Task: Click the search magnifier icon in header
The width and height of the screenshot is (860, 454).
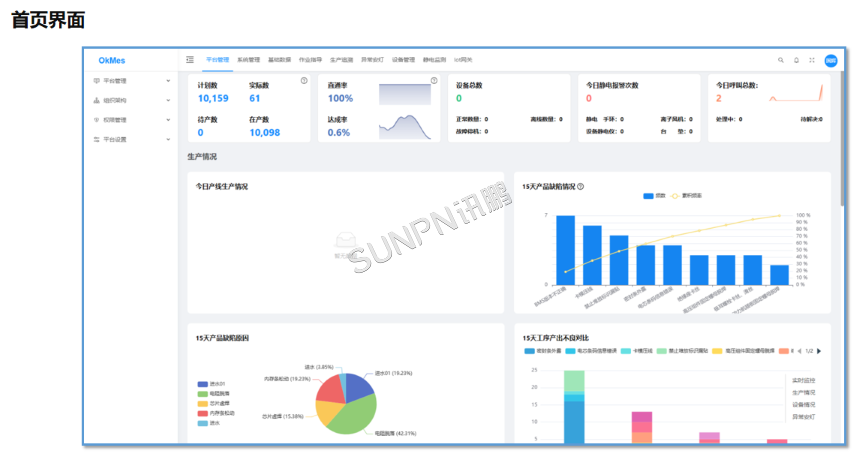Action: [780, 60]
